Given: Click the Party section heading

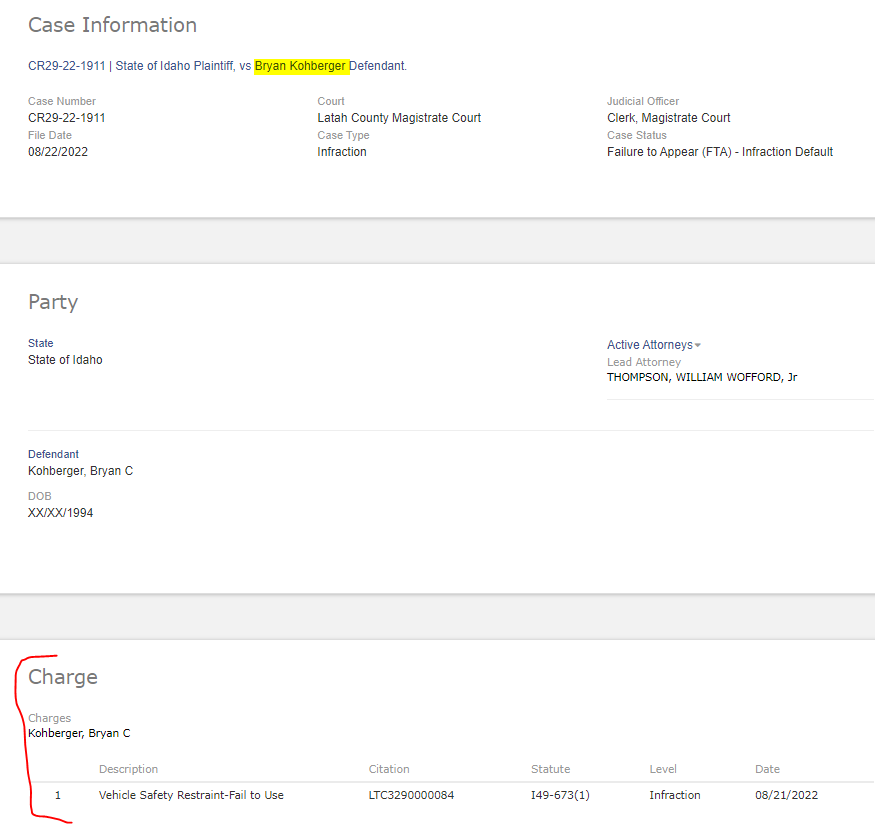Looking at the screenshot, I should [x=53, y=302].
